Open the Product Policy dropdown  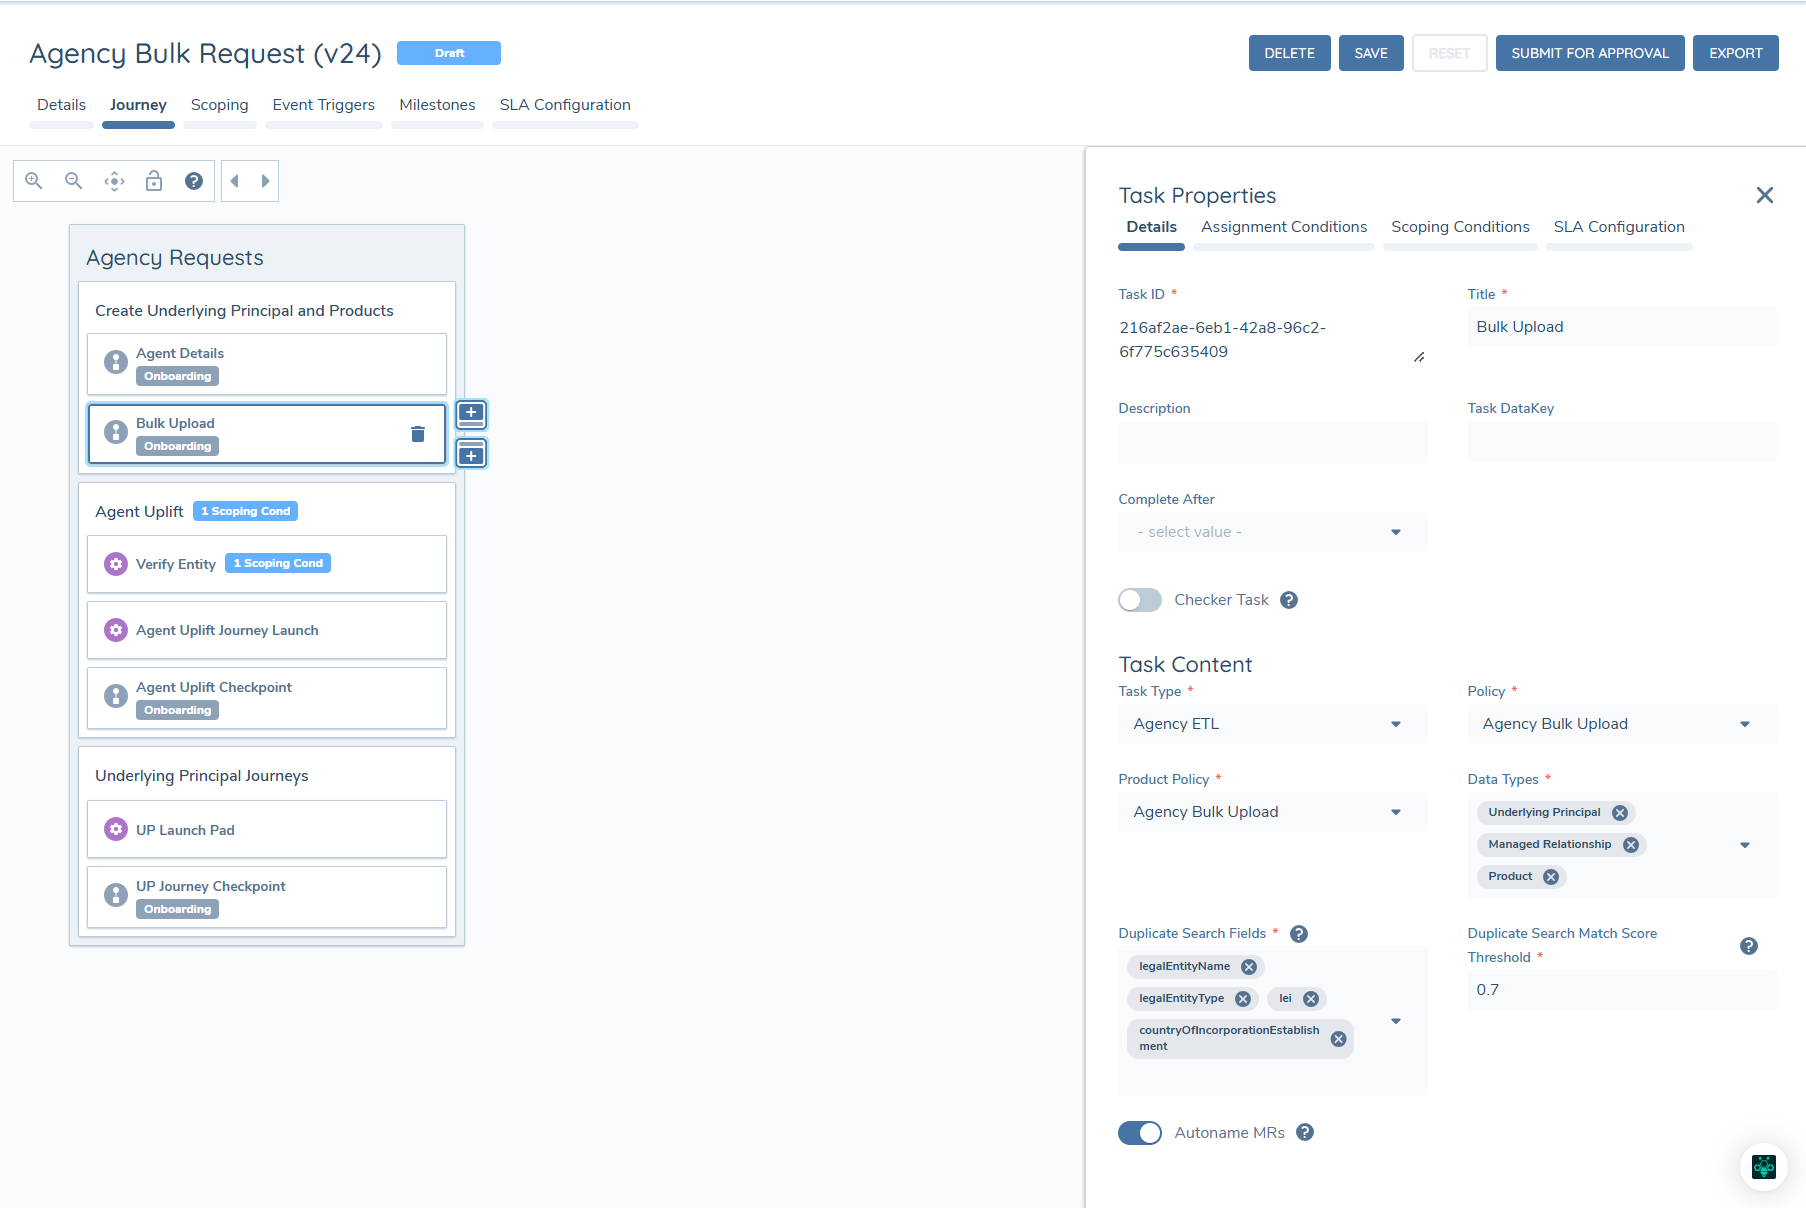tap(1272, 812)
